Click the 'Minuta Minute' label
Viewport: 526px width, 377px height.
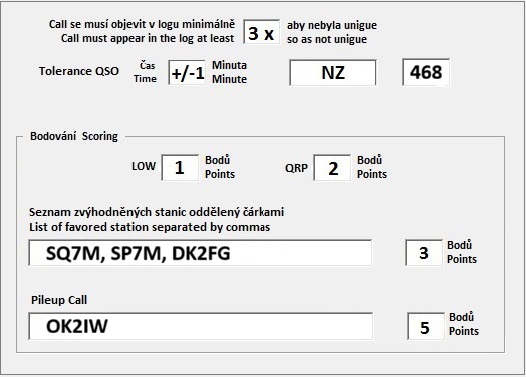[x=229, y=72]
